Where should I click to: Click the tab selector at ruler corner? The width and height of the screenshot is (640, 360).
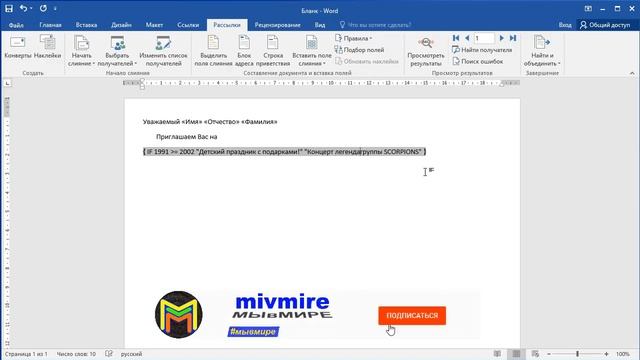tap(7, 83)
